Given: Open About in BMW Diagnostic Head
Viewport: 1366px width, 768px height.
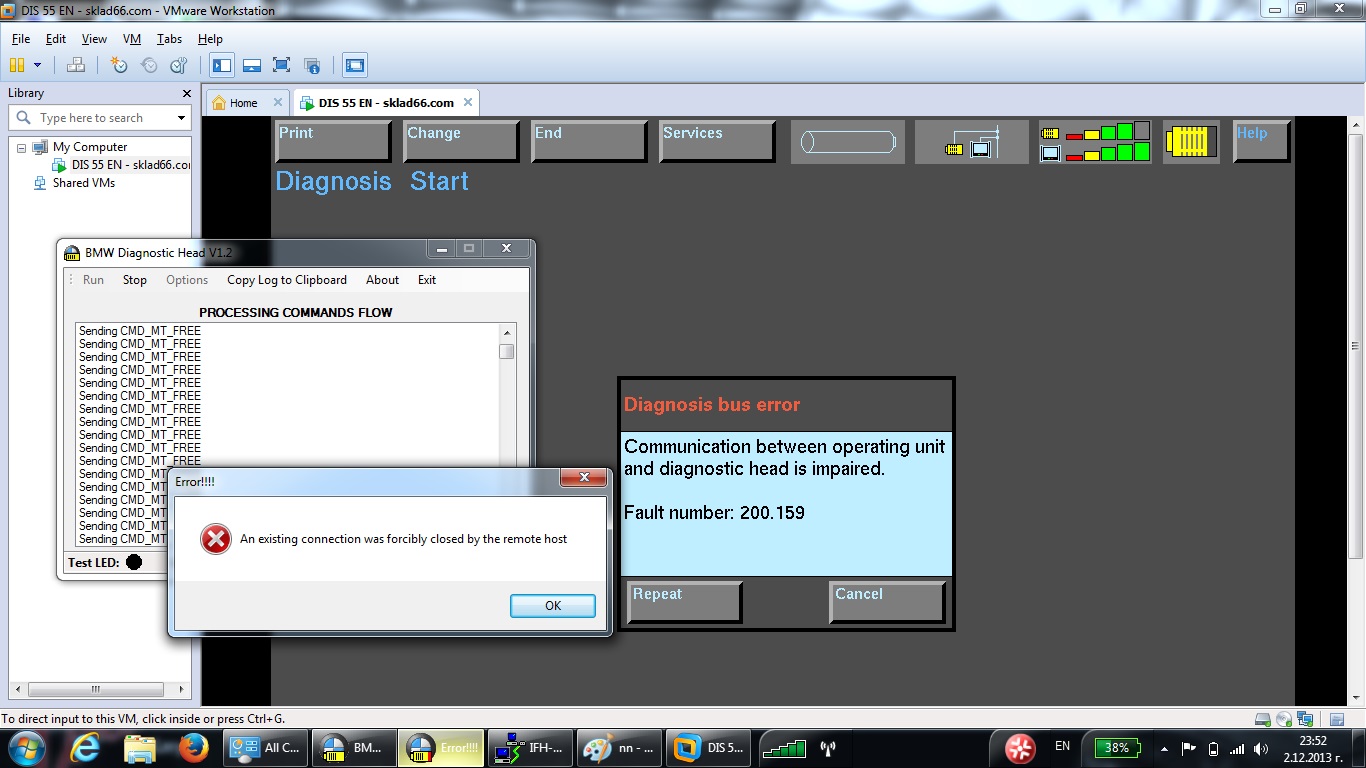Looking at the screenshot, I should tap(382, 280).
